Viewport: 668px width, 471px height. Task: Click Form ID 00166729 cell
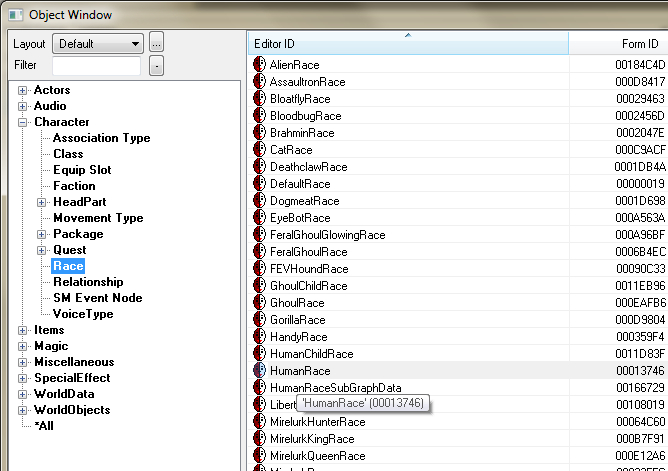click(640, 388)
